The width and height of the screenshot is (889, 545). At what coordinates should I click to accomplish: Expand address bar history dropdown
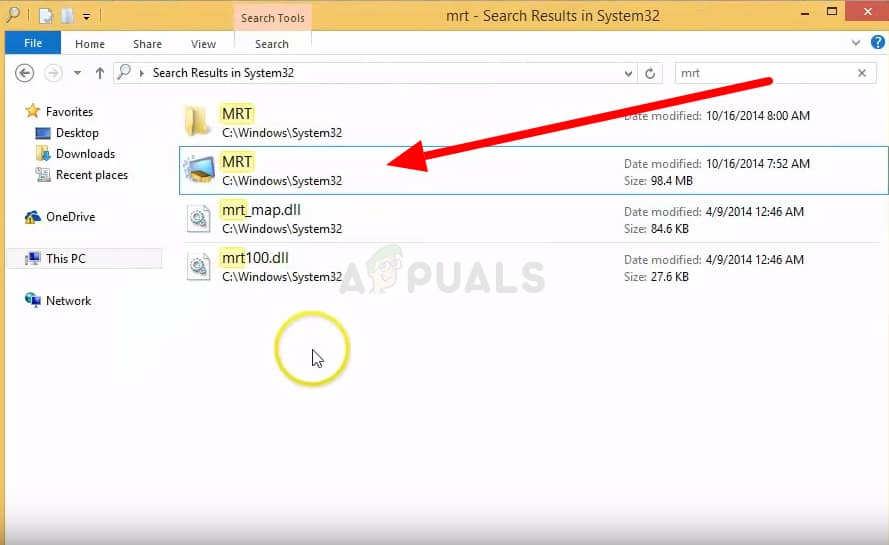[628, 73]
